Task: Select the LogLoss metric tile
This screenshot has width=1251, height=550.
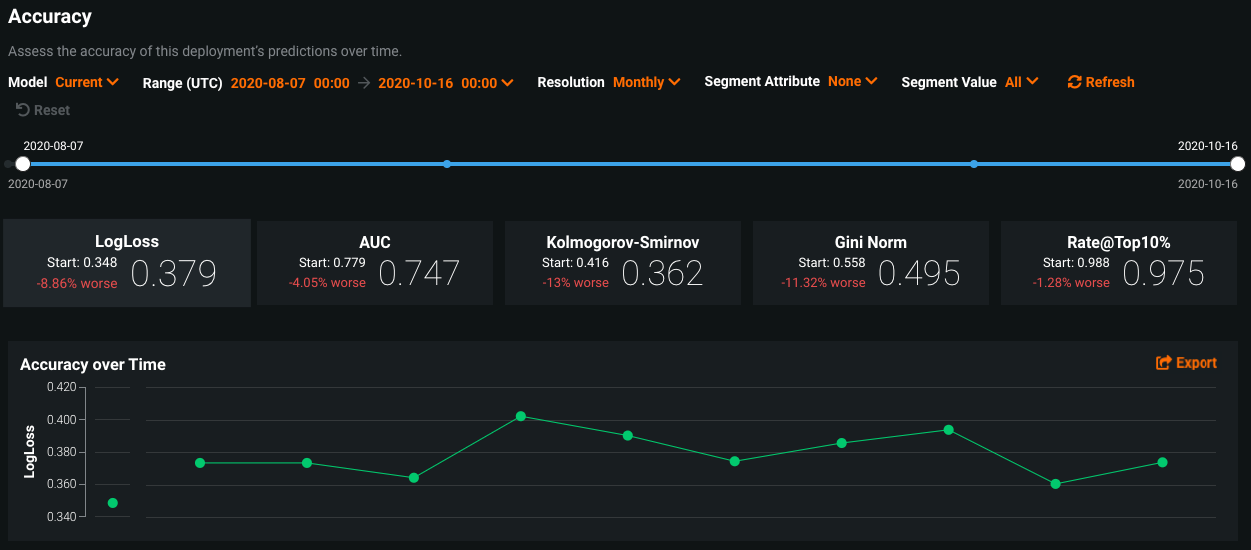Action: [127, 263]
